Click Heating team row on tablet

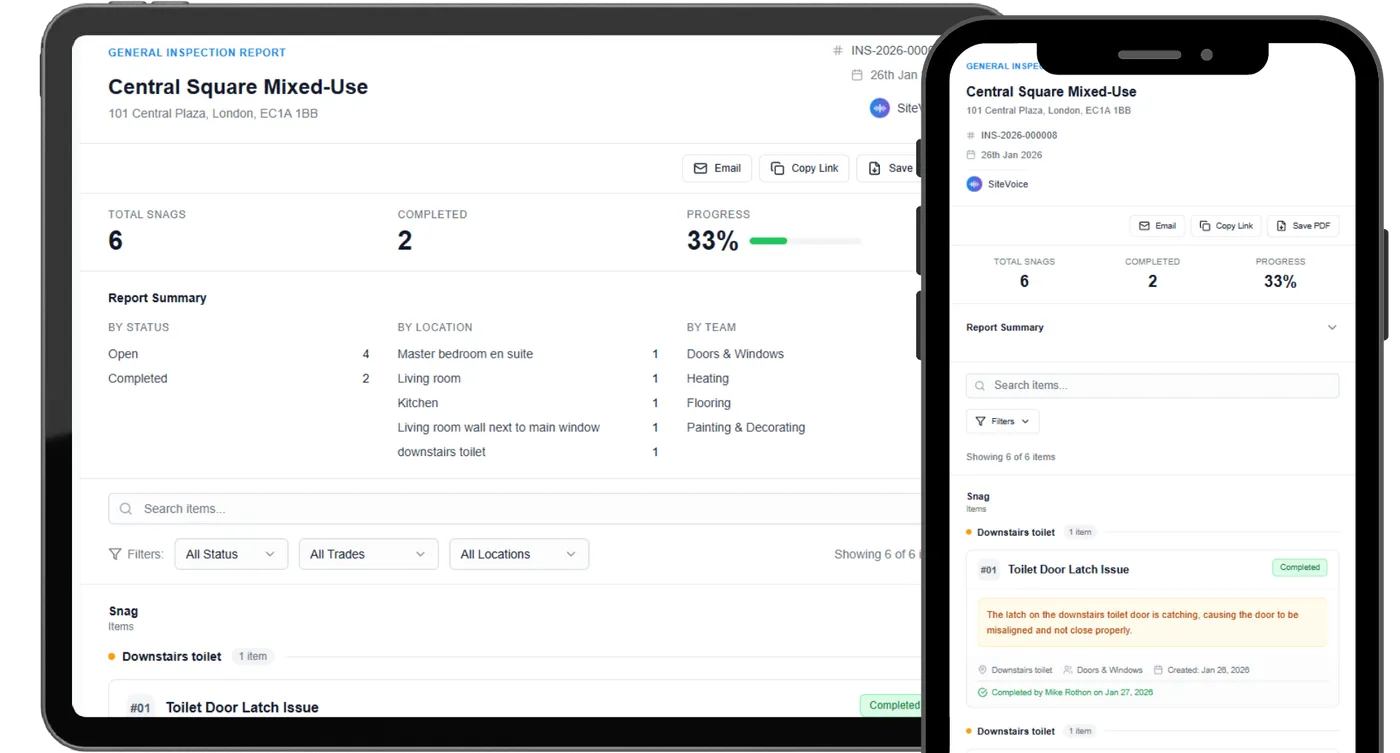(x=708, y=379)
